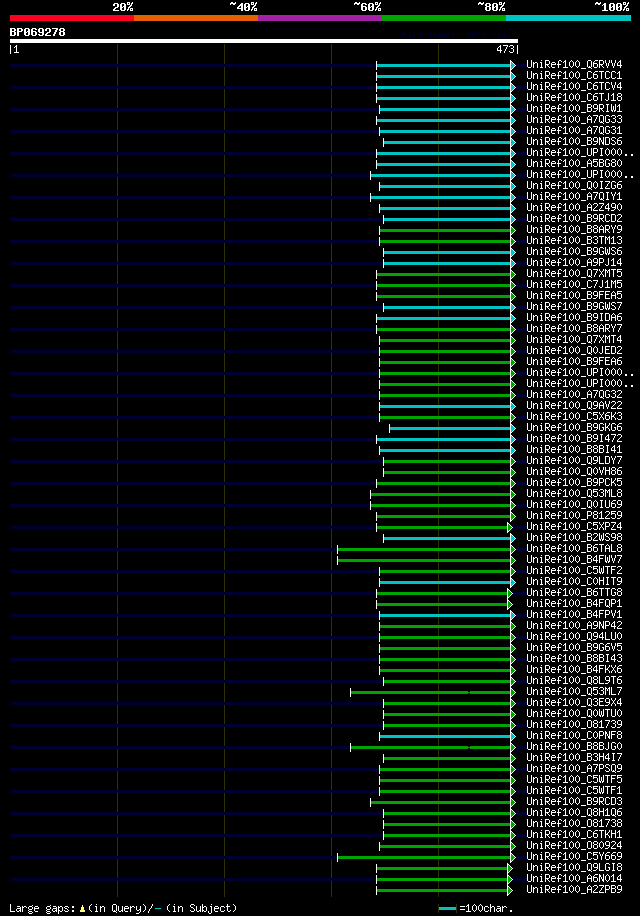Screen dimensions: 640x916
Task: Open hit UniRef100_B9GKG6
Action: pos(574,428)
